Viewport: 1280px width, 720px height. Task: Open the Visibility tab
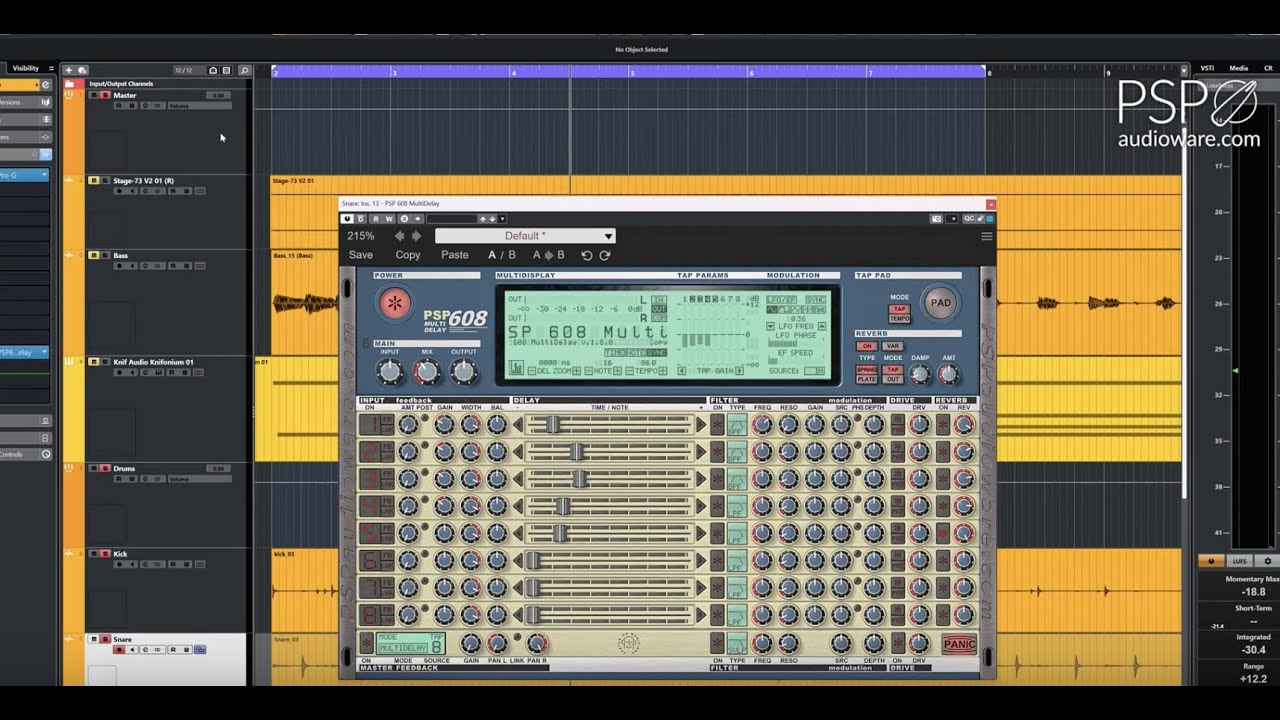(25, 68)
